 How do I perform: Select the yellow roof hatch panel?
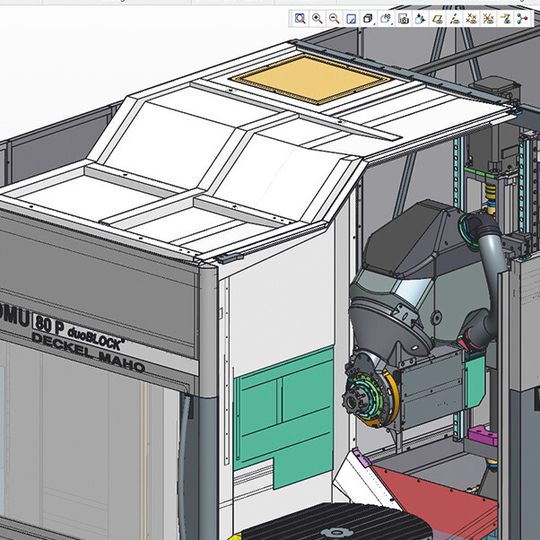click(x=311, y=79)
